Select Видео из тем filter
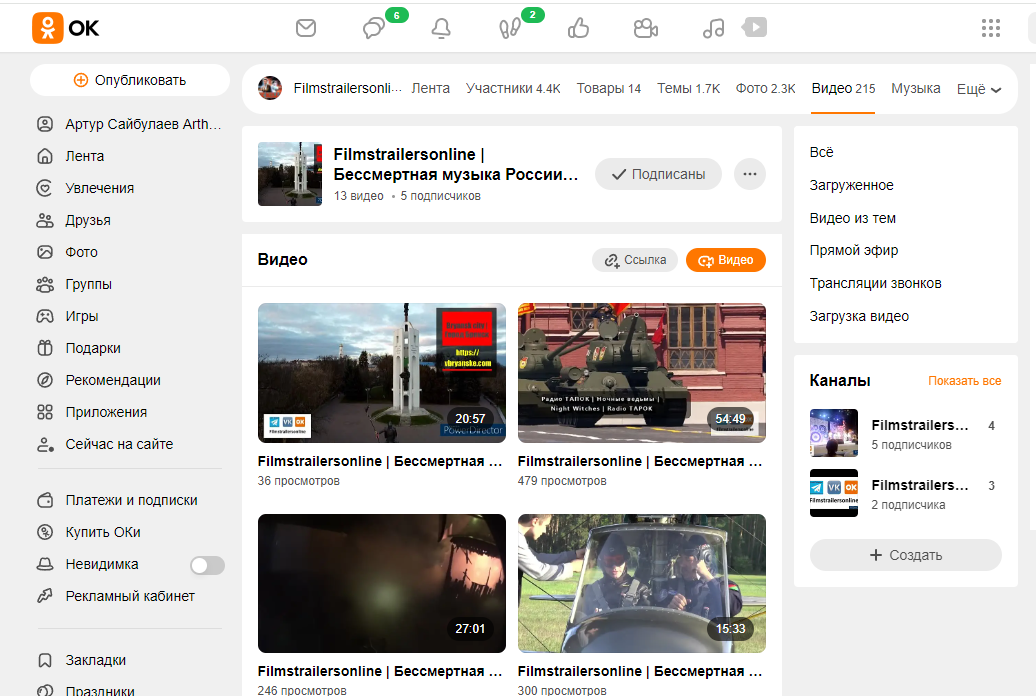Viewport: 1036px width, 696px height. (852, 218)
